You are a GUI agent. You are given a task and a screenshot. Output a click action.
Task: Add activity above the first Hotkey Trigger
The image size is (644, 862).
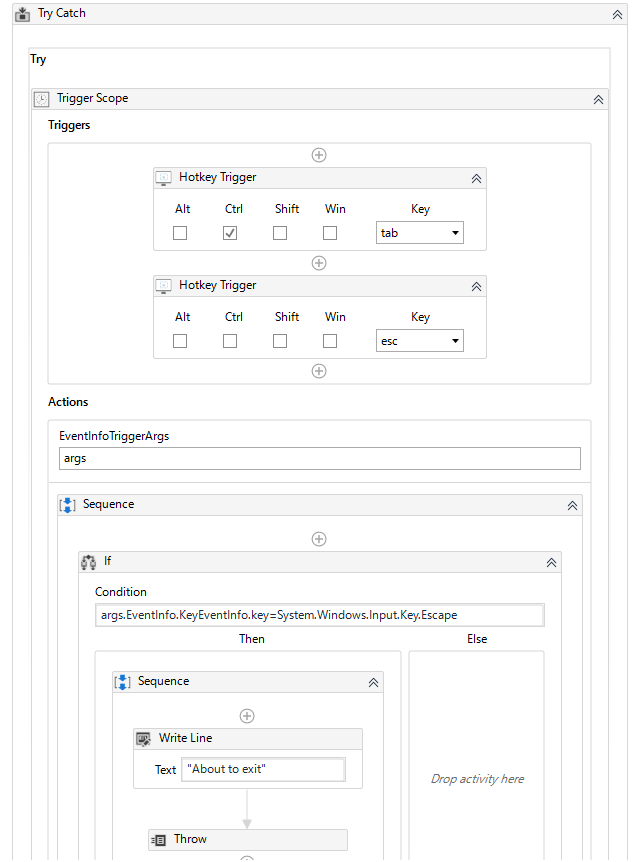319,155
